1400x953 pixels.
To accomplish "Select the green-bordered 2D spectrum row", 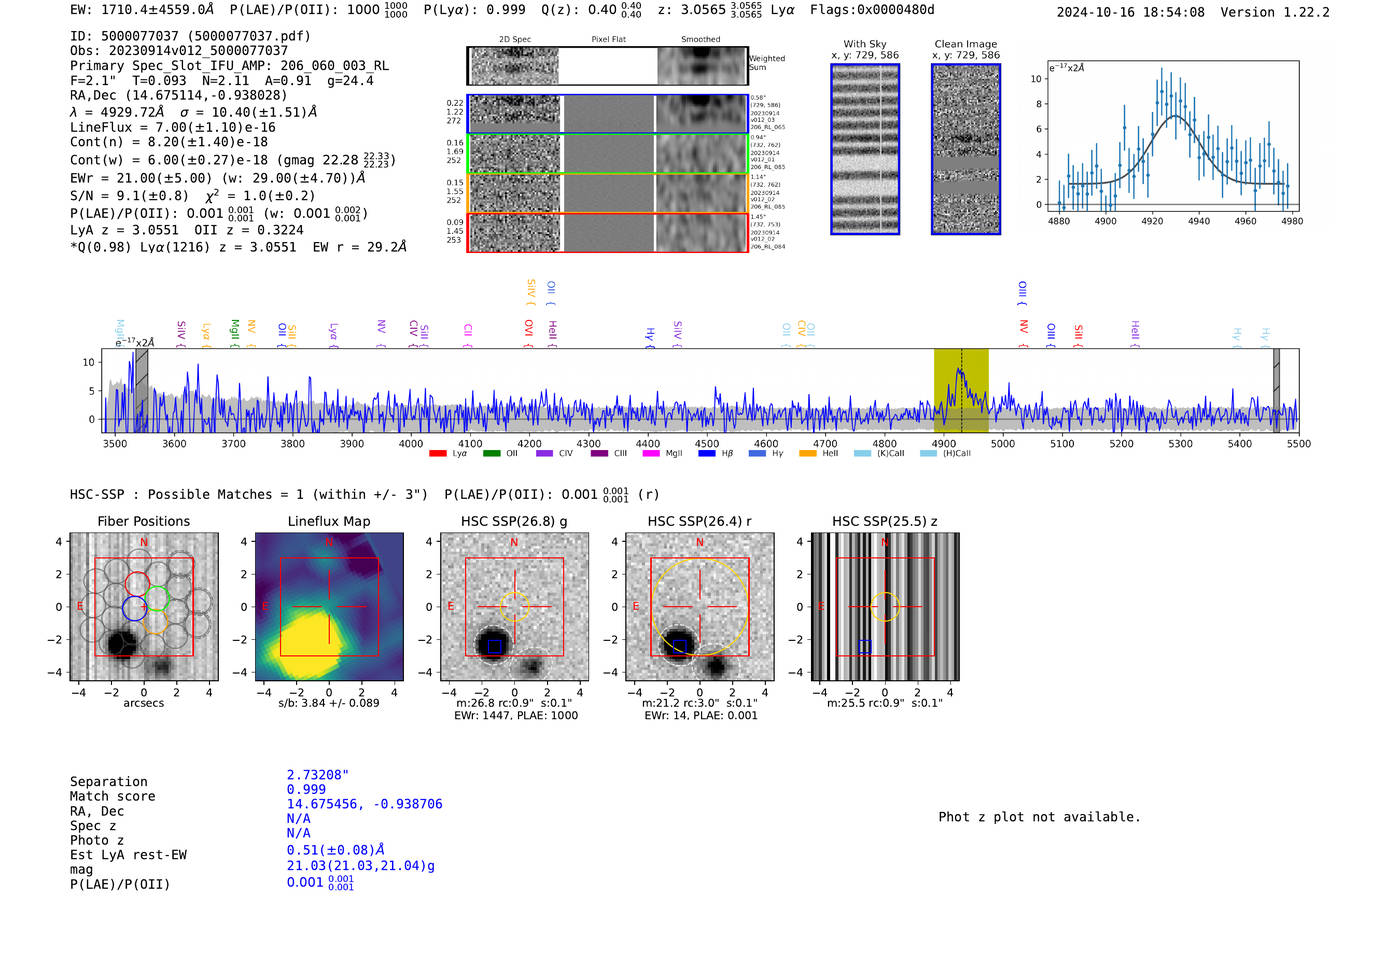I will (x=608, y=154).
